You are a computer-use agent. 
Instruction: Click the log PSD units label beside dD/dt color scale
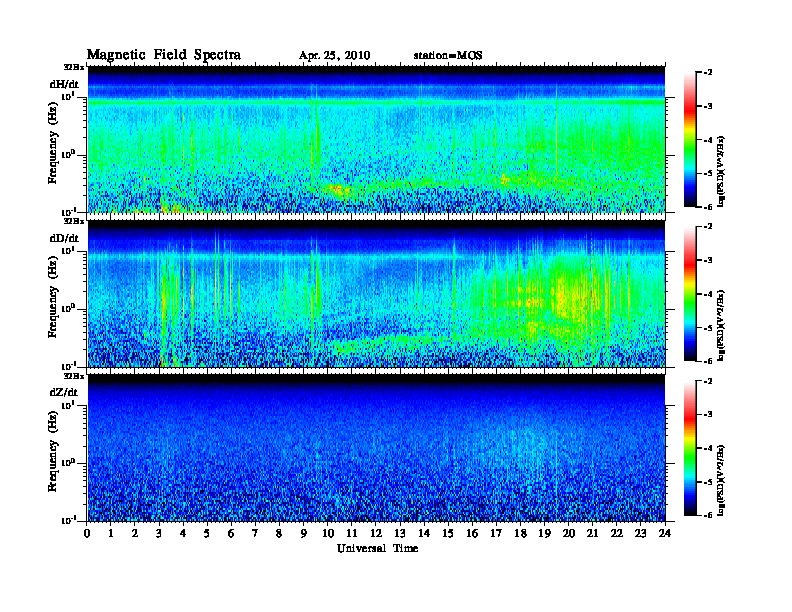721,325
